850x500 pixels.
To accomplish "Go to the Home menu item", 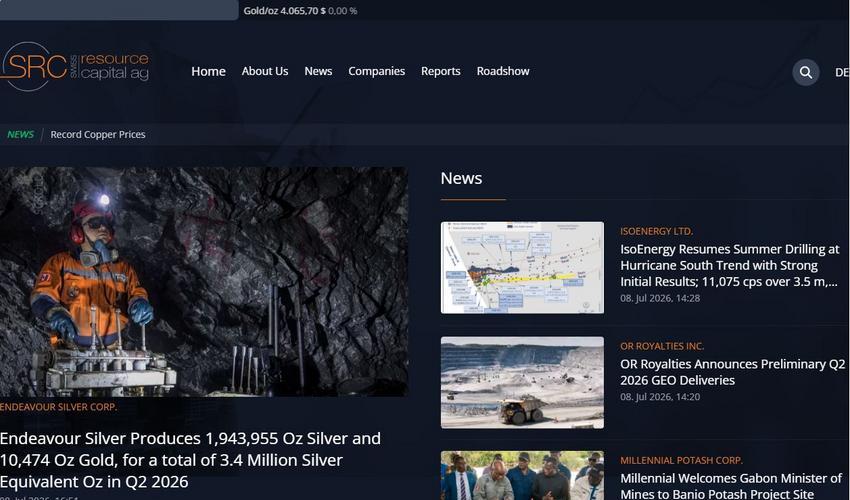I will point(208,71).
